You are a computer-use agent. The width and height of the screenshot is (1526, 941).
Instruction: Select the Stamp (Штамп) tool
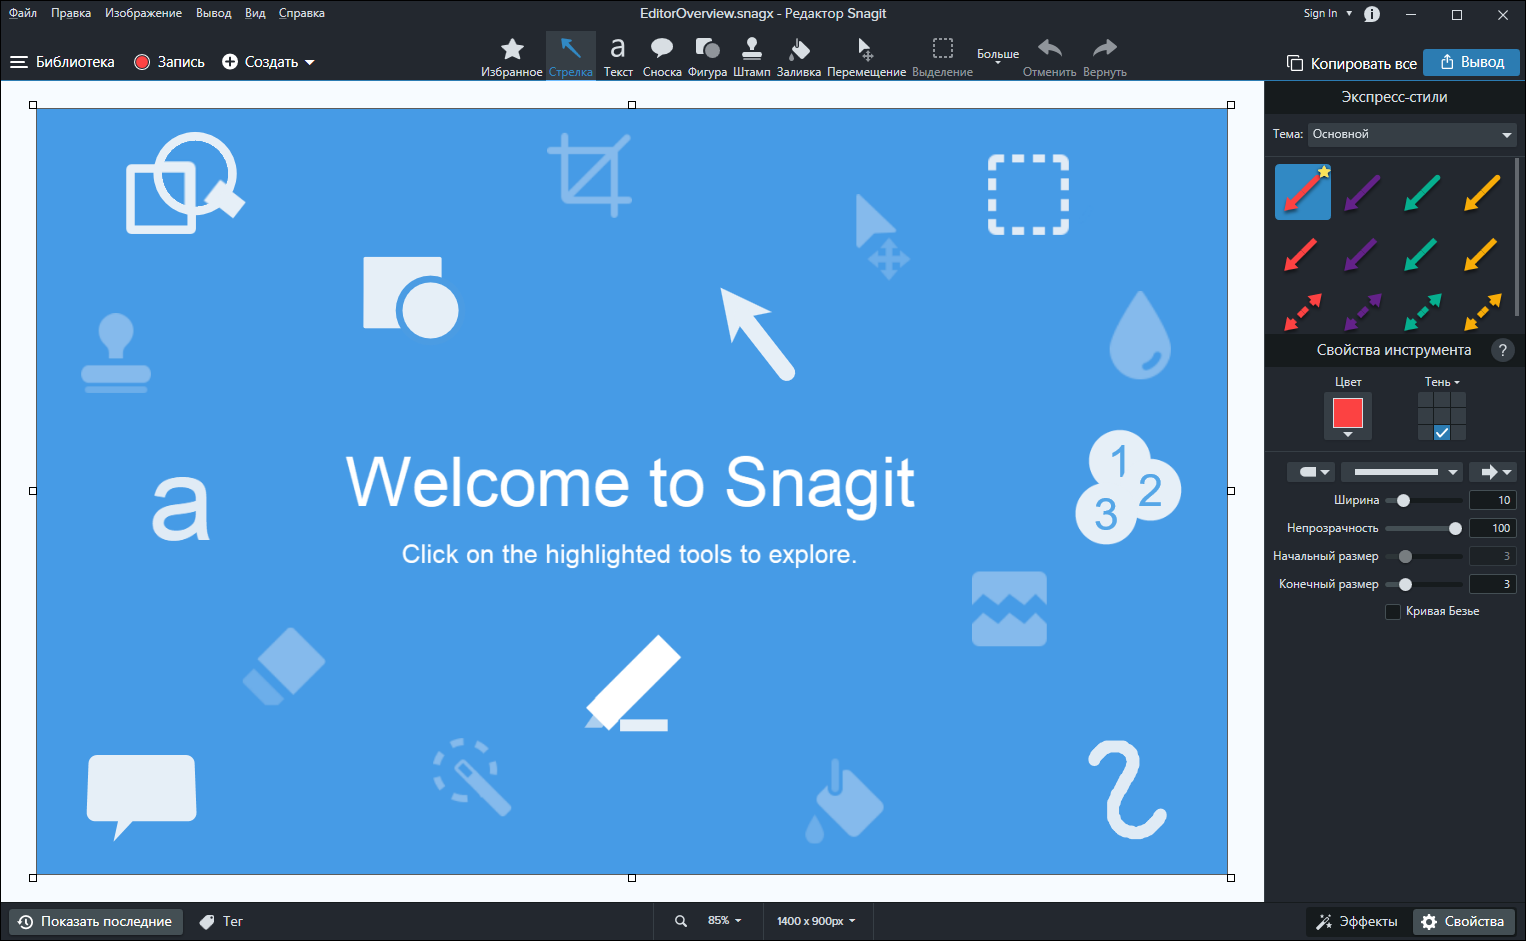[751, 56]
